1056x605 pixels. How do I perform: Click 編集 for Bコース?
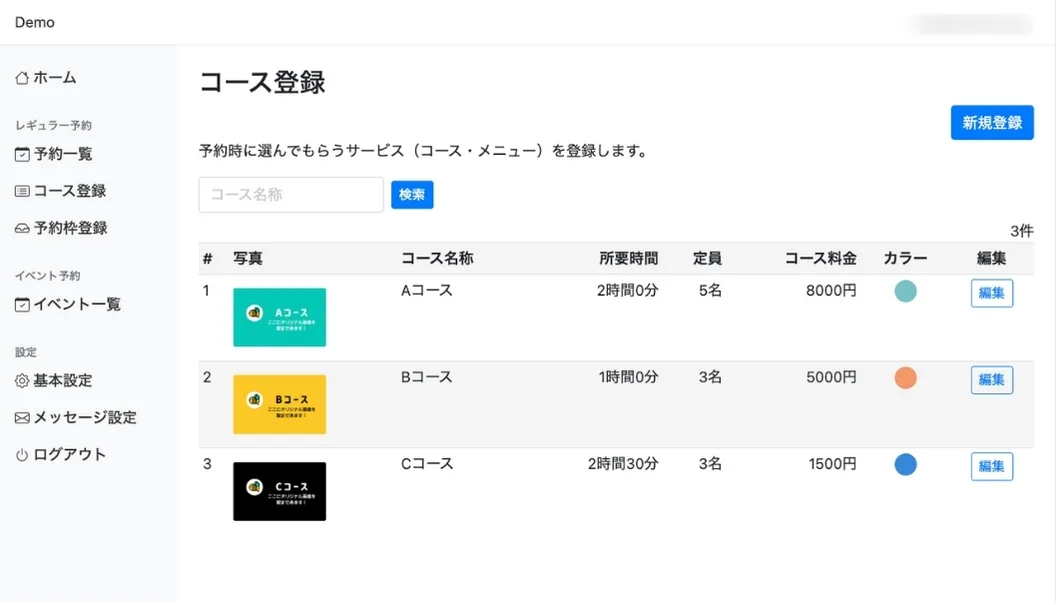pos(991,380)
